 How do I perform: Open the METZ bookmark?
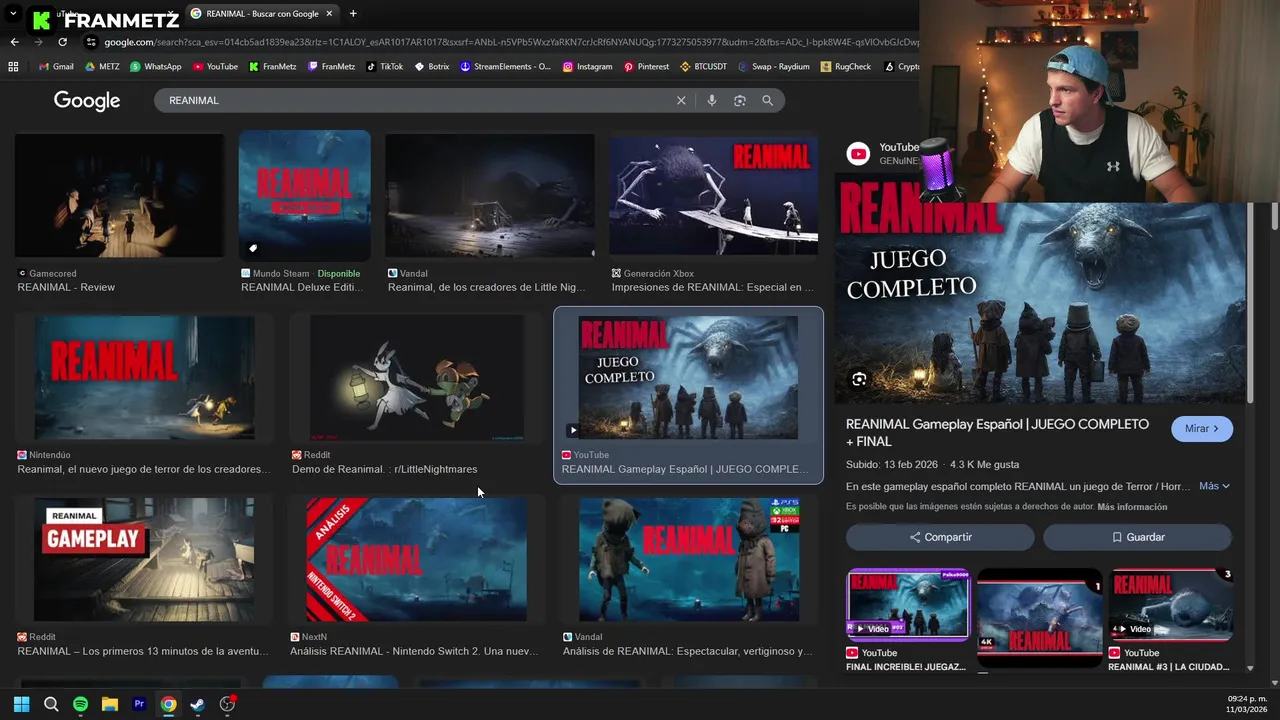pyautogui.click(x=102, y=67)
